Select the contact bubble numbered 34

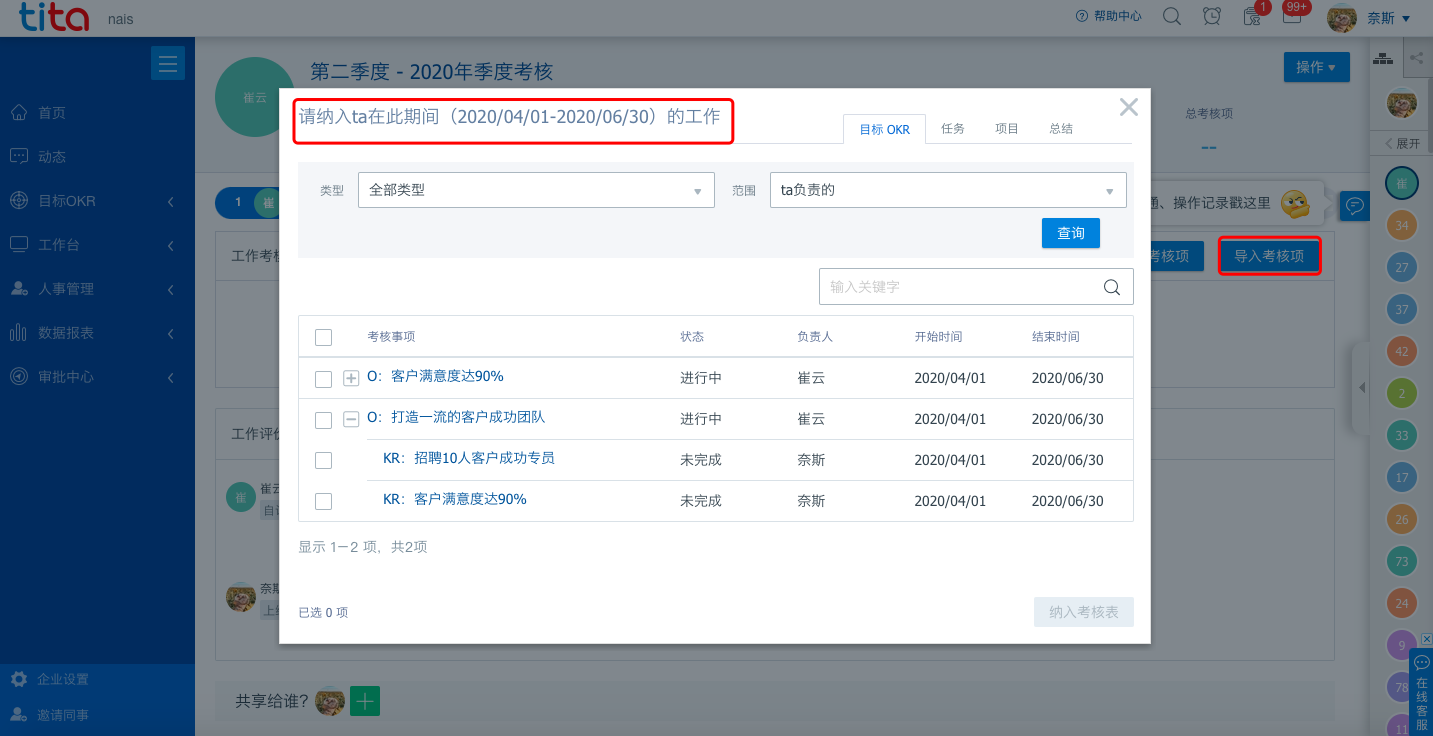[x=1402, y=226]
